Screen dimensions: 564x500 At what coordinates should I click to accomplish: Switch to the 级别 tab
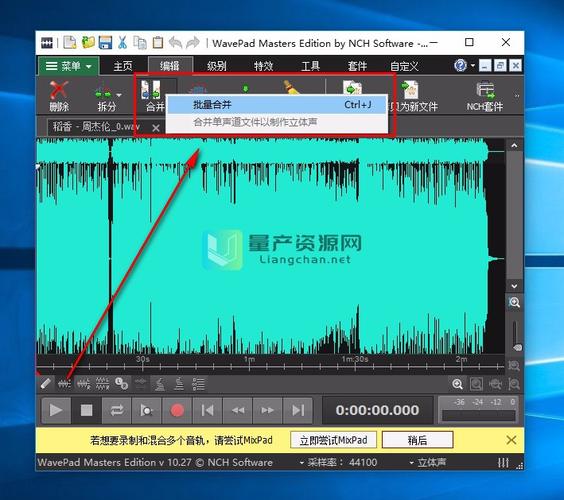(217, 66)
